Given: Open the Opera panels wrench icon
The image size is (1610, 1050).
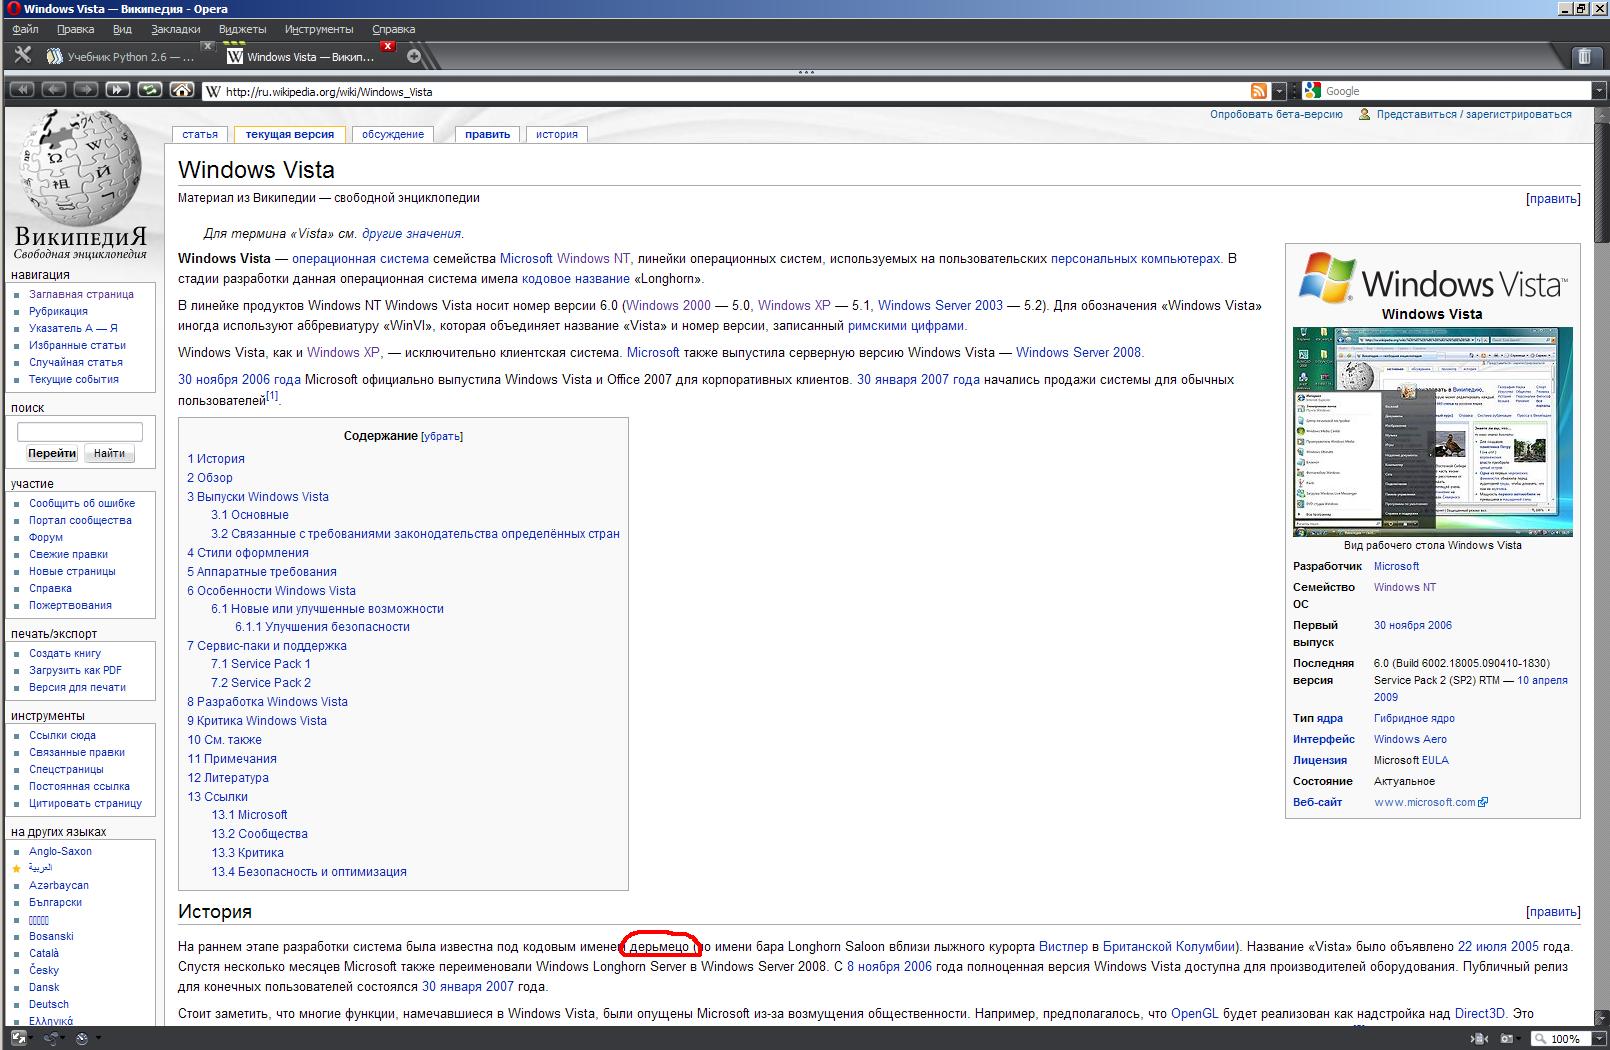Looking at the screenshot, I should (x=22, y=56).
